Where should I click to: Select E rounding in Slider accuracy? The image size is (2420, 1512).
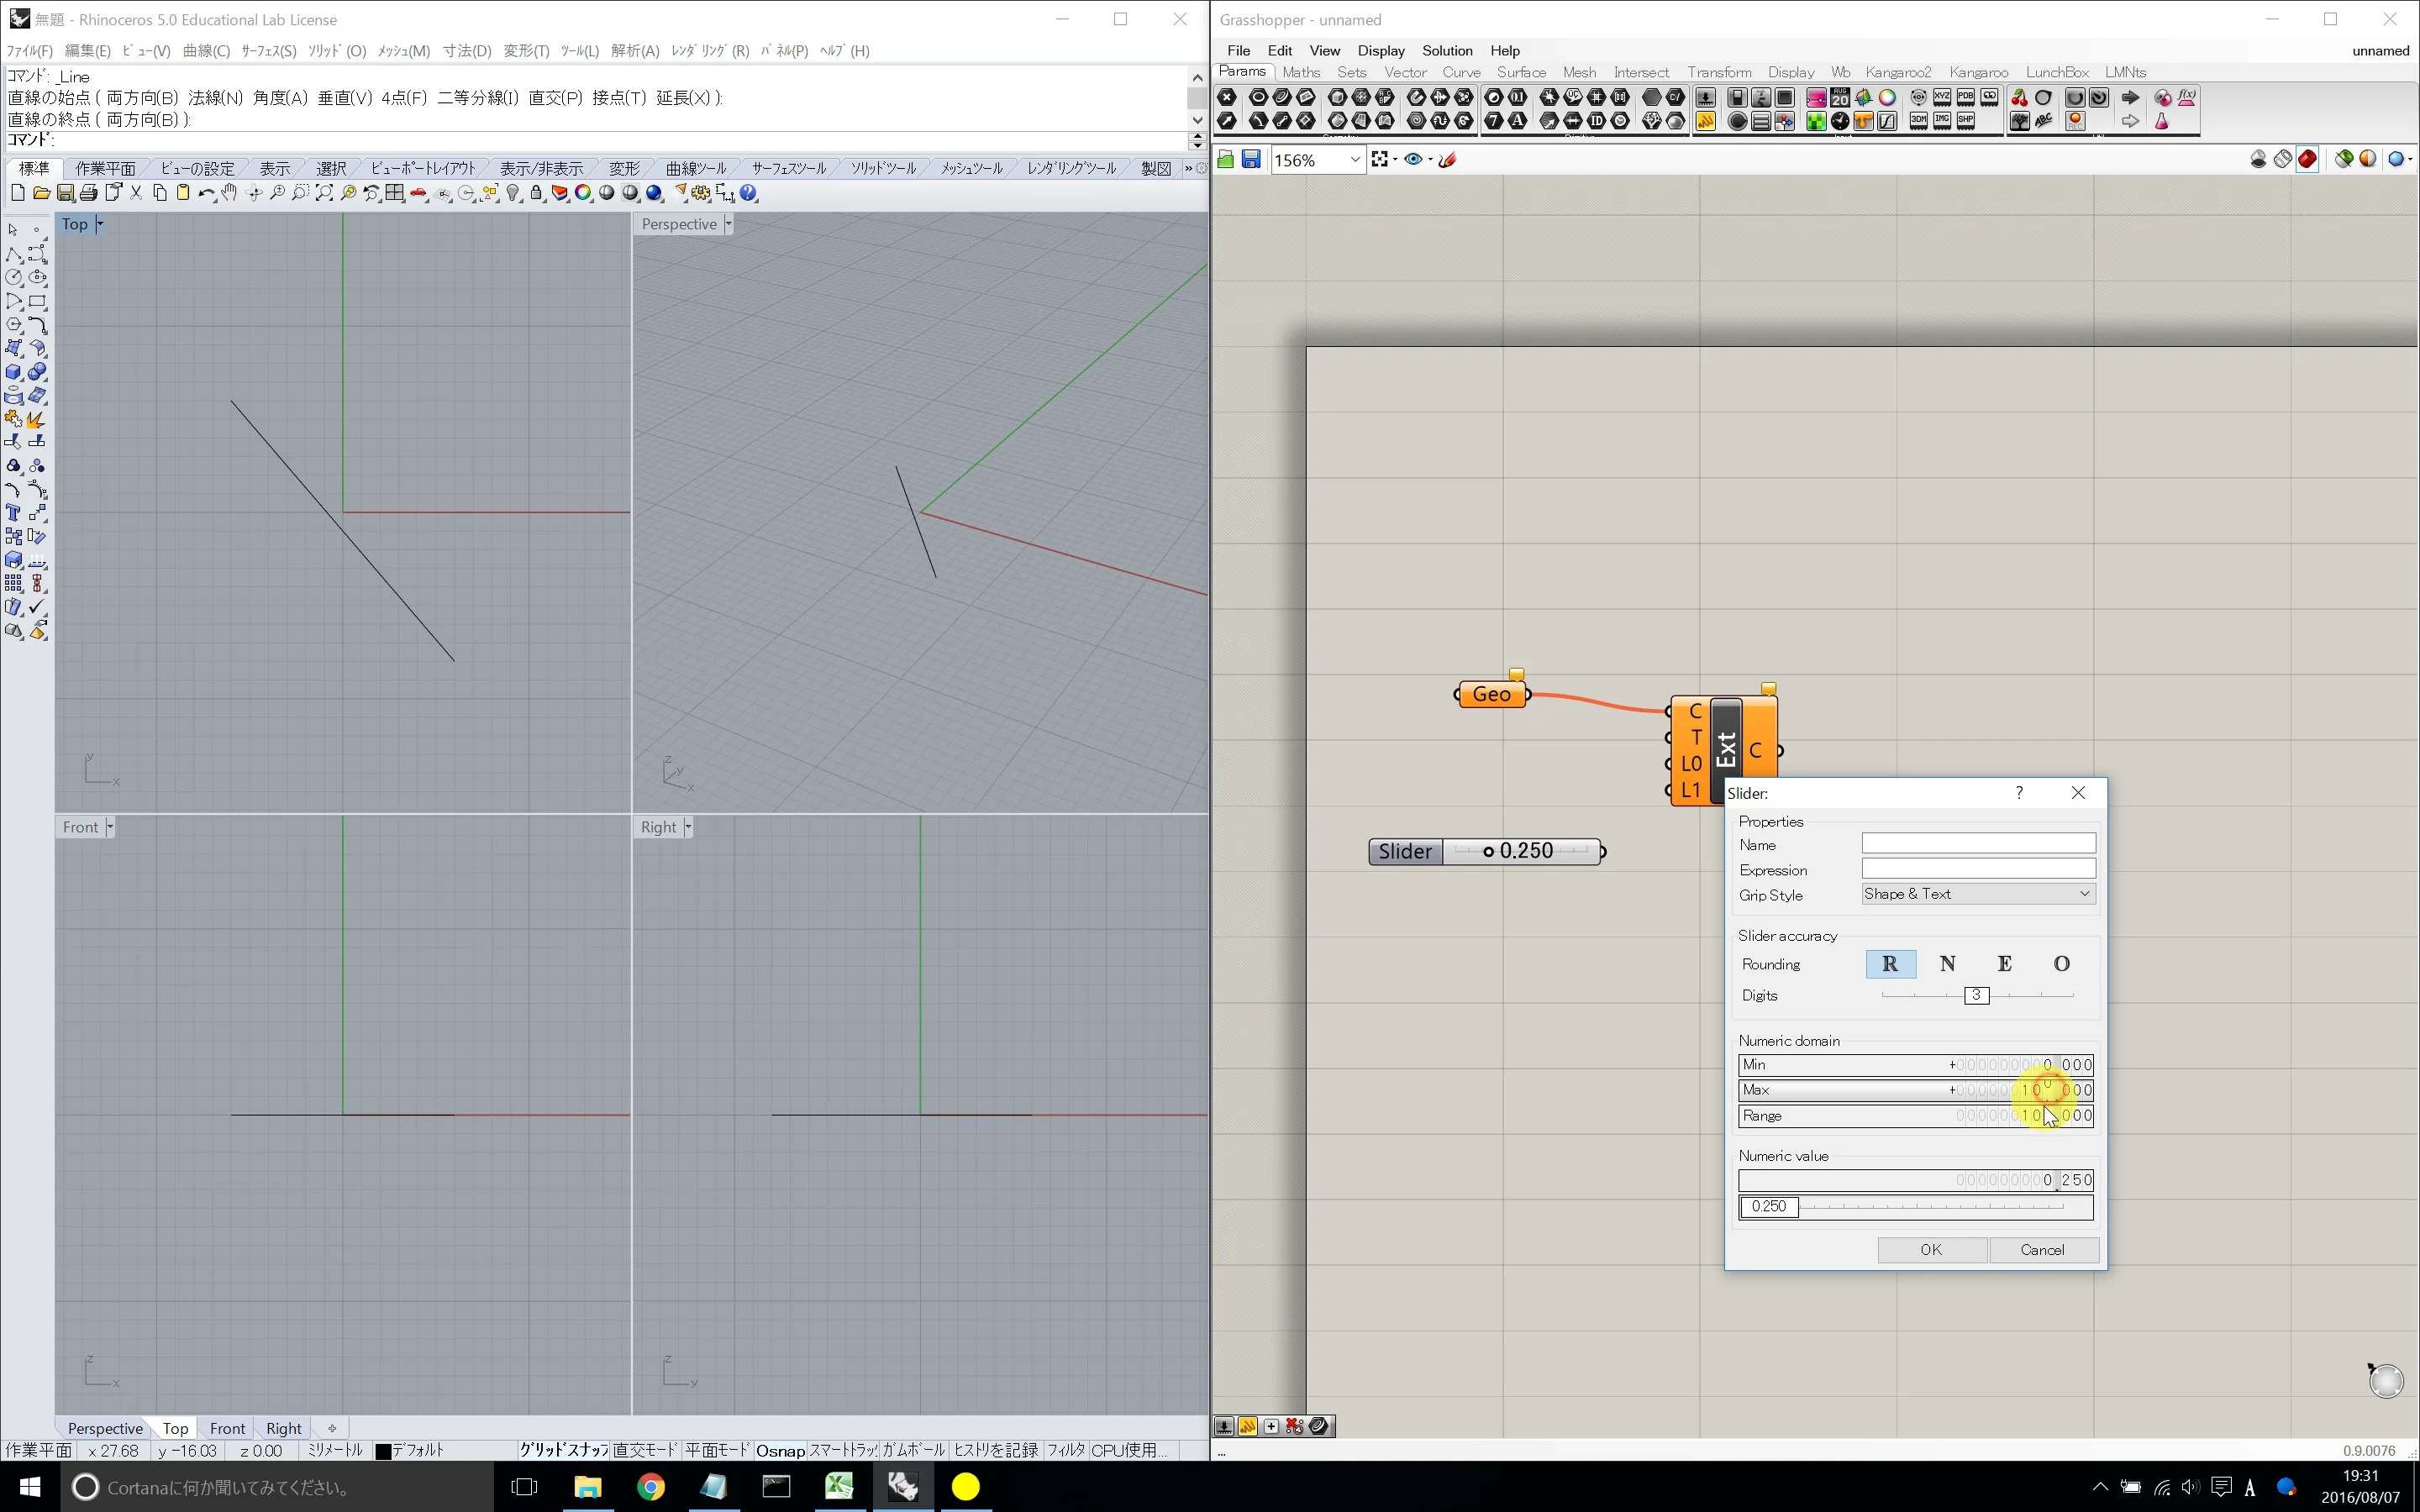click(x=2004, y=964)
